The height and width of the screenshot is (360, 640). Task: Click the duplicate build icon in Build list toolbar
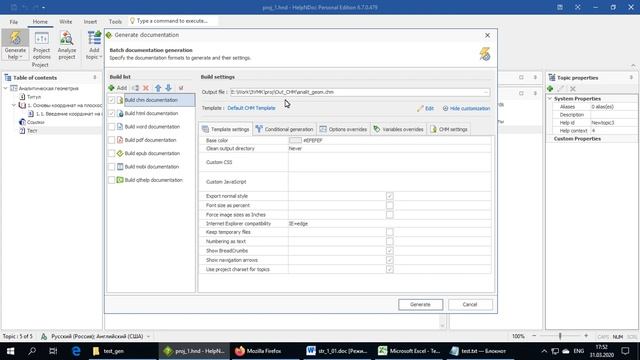[x=136, y=88]
